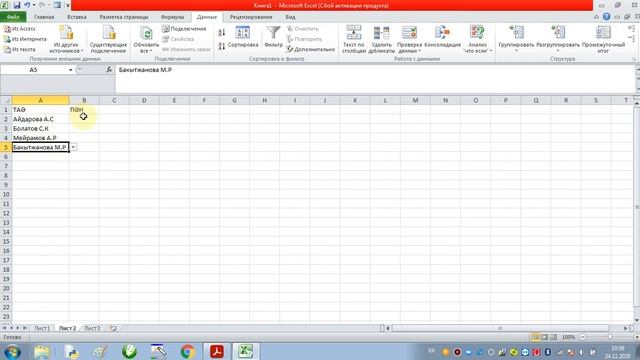The image size is (640, 360).
Task: Select row 10 header
Action: 6,194
